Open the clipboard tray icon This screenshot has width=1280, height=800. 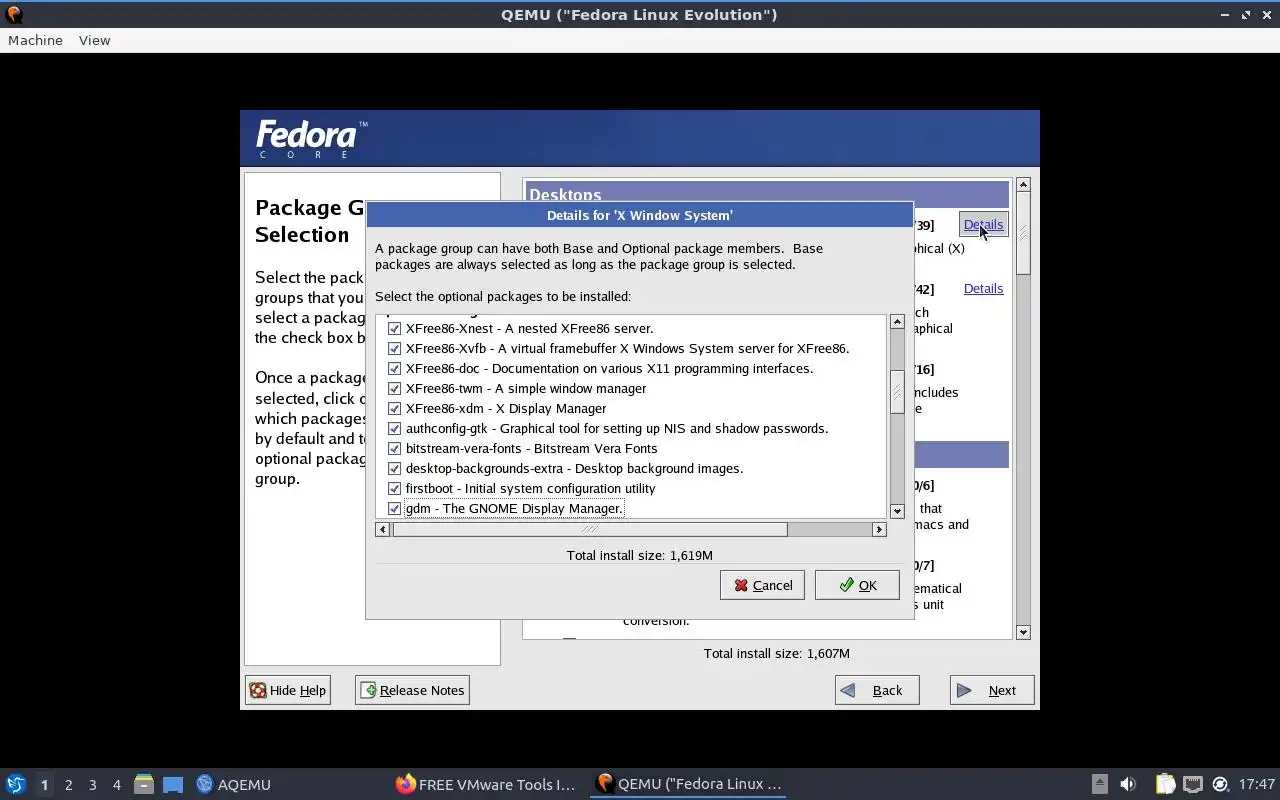(1165, 784)
